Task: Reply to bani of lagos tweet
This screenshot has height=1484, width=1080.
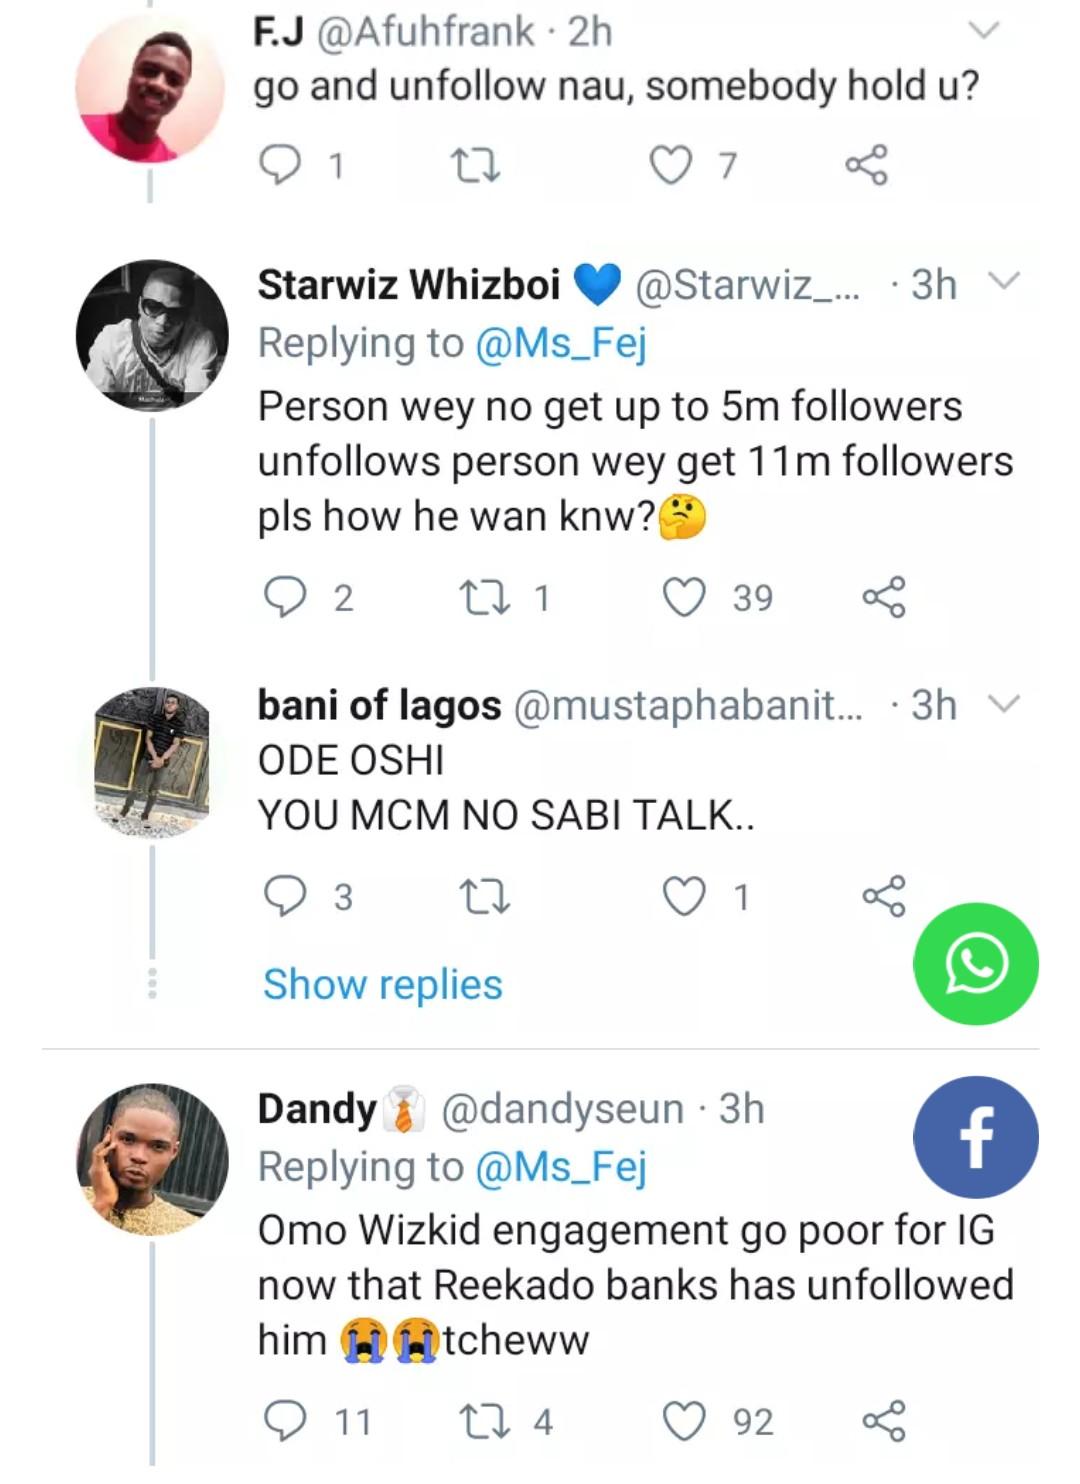Action: [285, 896]
